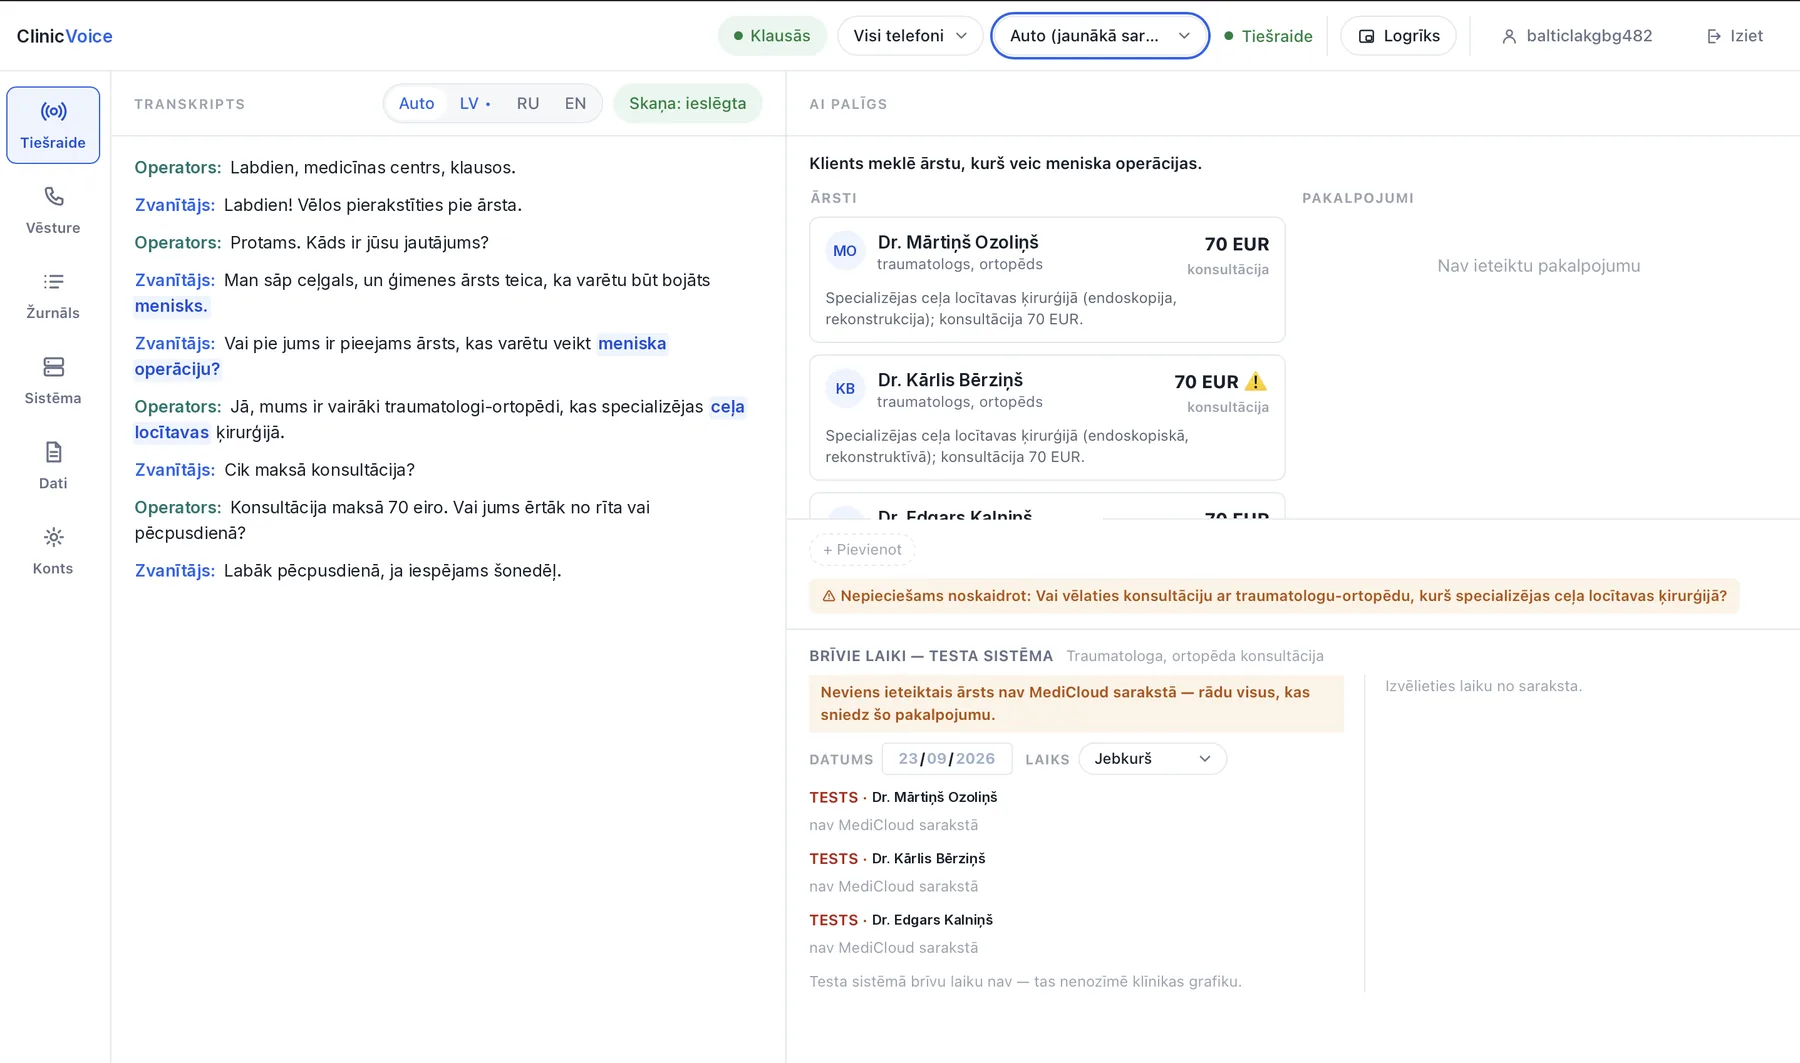Toggle the Klausās listening status pill
Image resolution: width=1800 pixels, height=1063 pixels.
click(772, 36)
